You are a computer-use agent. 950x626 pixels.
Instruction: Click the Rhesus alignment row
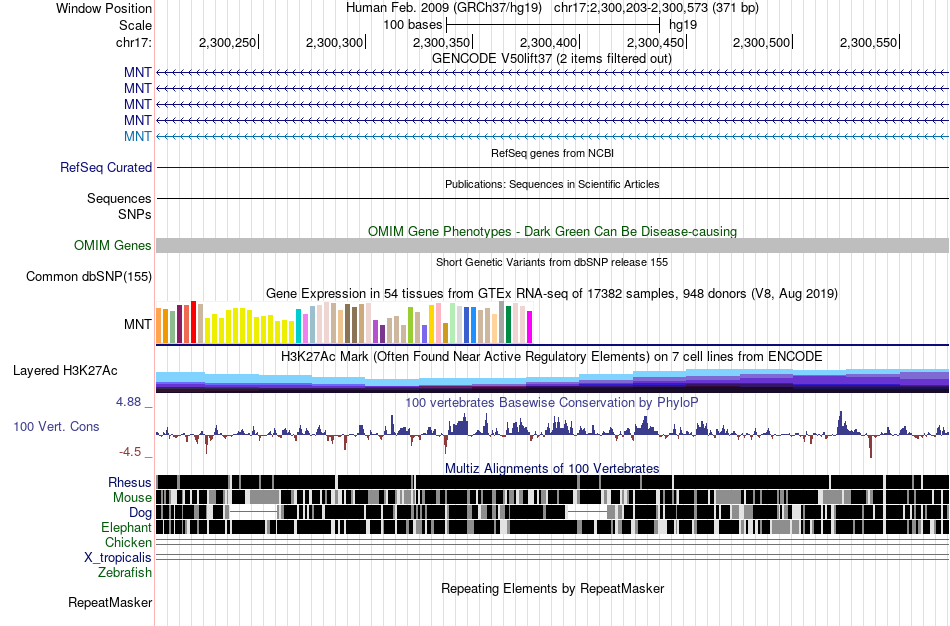[x=553, y=482]
